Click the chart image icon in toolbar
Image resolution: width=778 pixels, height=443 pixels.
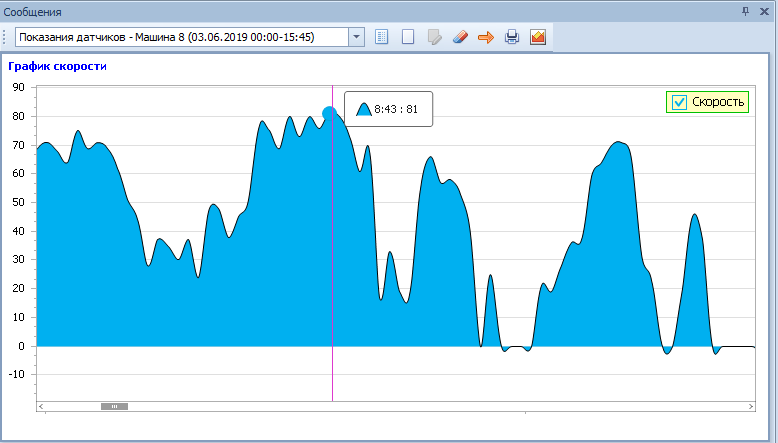[538, 37]
